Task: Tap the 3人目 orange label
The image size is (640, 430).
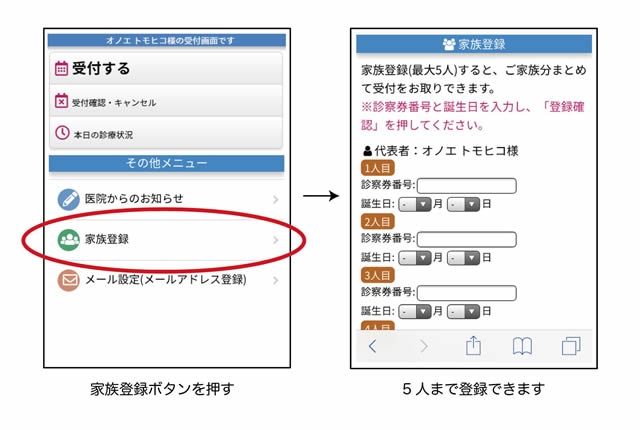Action: tap(378, 275)
